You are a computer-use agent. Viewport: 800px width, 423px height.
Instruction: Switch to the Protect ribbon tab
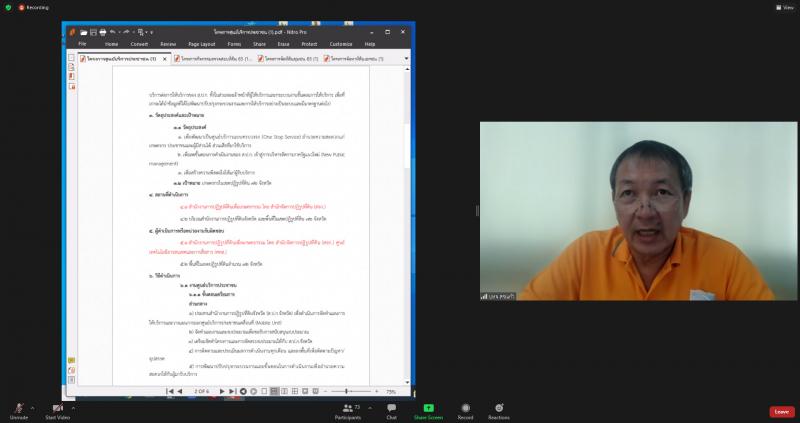point(309,44)
